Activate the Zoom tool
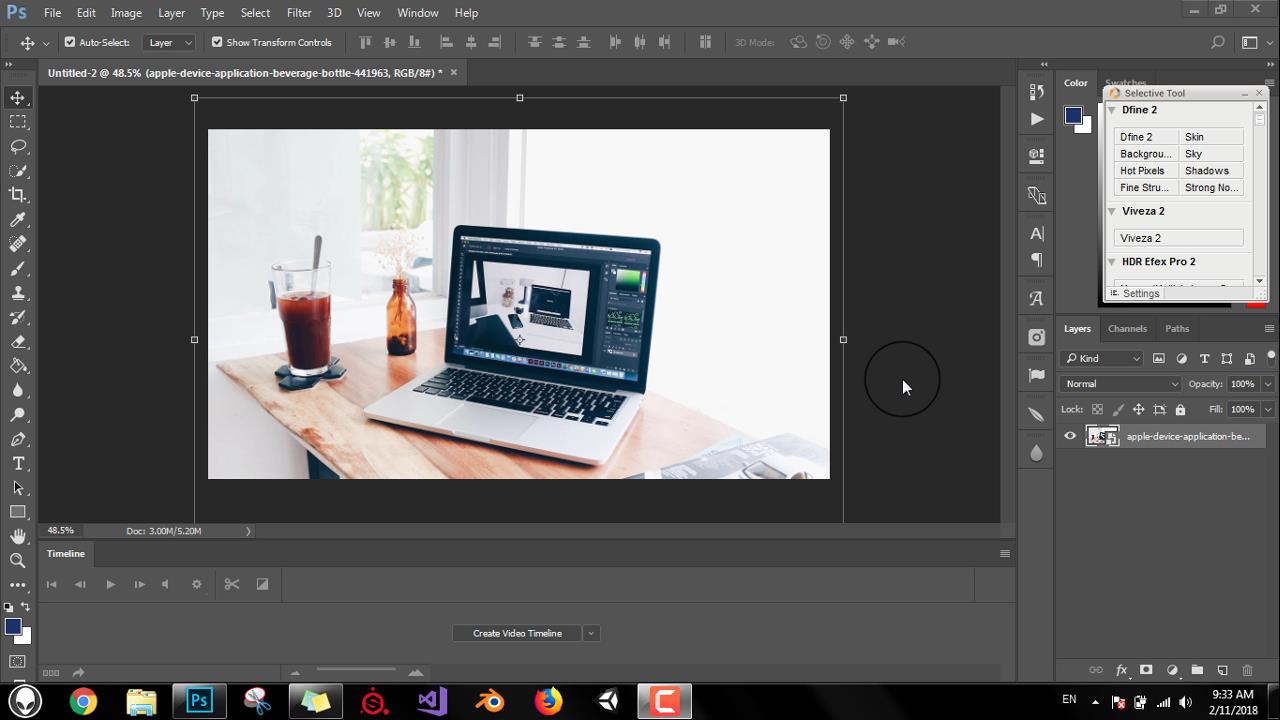 coord(18,561)
